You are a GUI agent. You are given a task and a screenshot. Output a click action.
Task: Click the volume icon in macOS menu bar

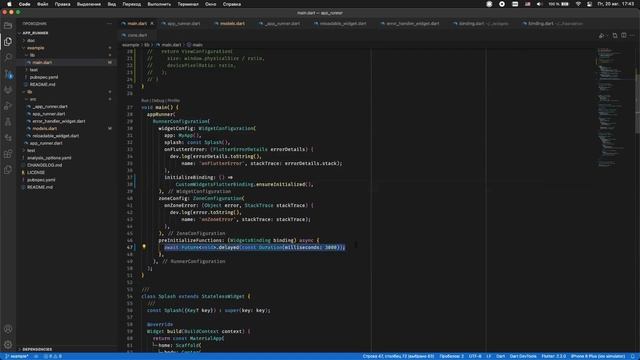(539, 4)
